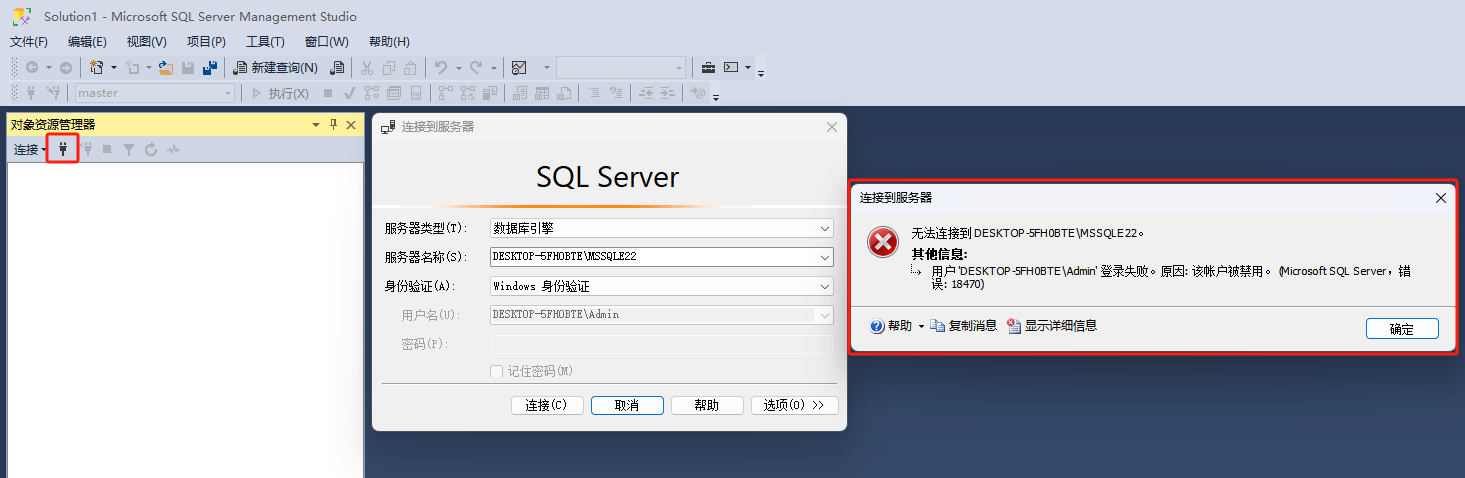Open the 编辑(E) menu
The image size is (1465, 478).
pos(87,42)
